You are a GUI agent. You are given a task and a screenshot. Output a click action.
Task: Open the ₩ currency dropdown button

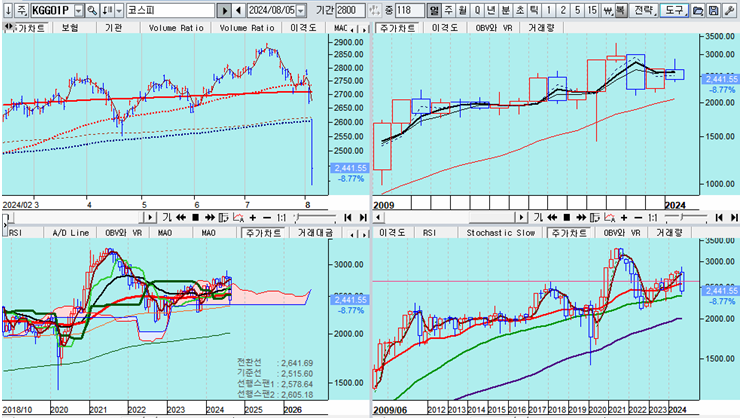607,10
